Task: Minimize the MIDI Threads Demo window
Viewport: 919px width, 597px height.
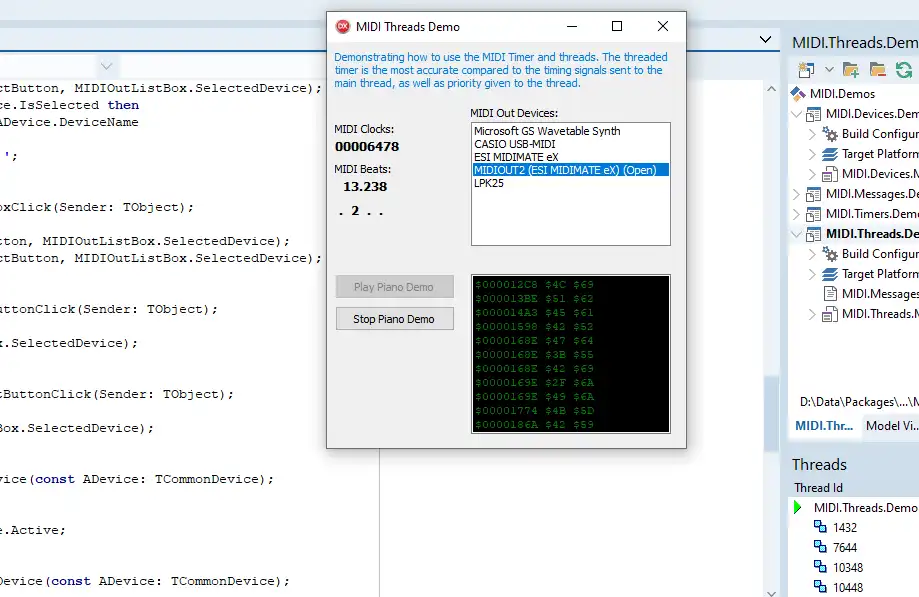Action: [x=572, y=26]
